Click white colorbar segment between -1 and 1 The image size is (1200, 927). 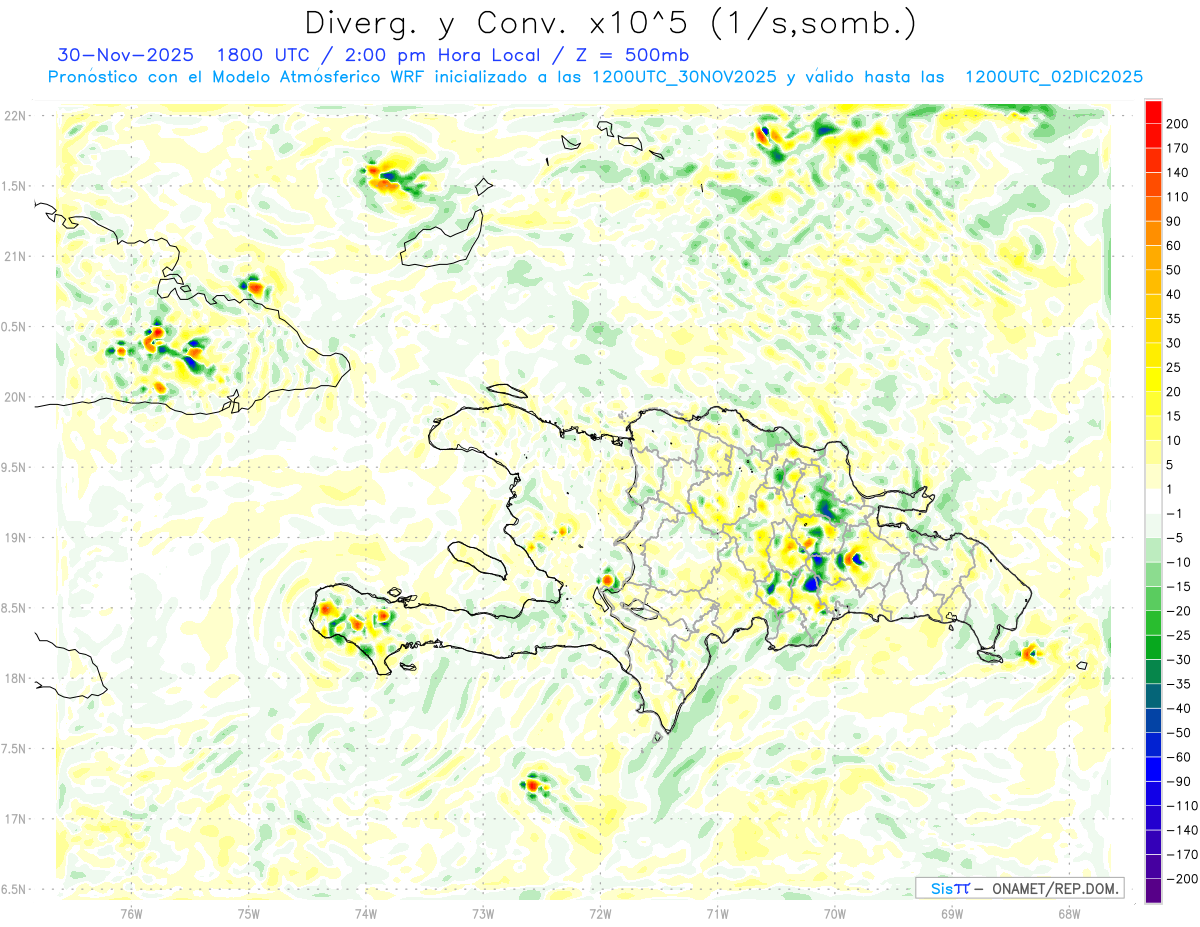(1153, 501)
